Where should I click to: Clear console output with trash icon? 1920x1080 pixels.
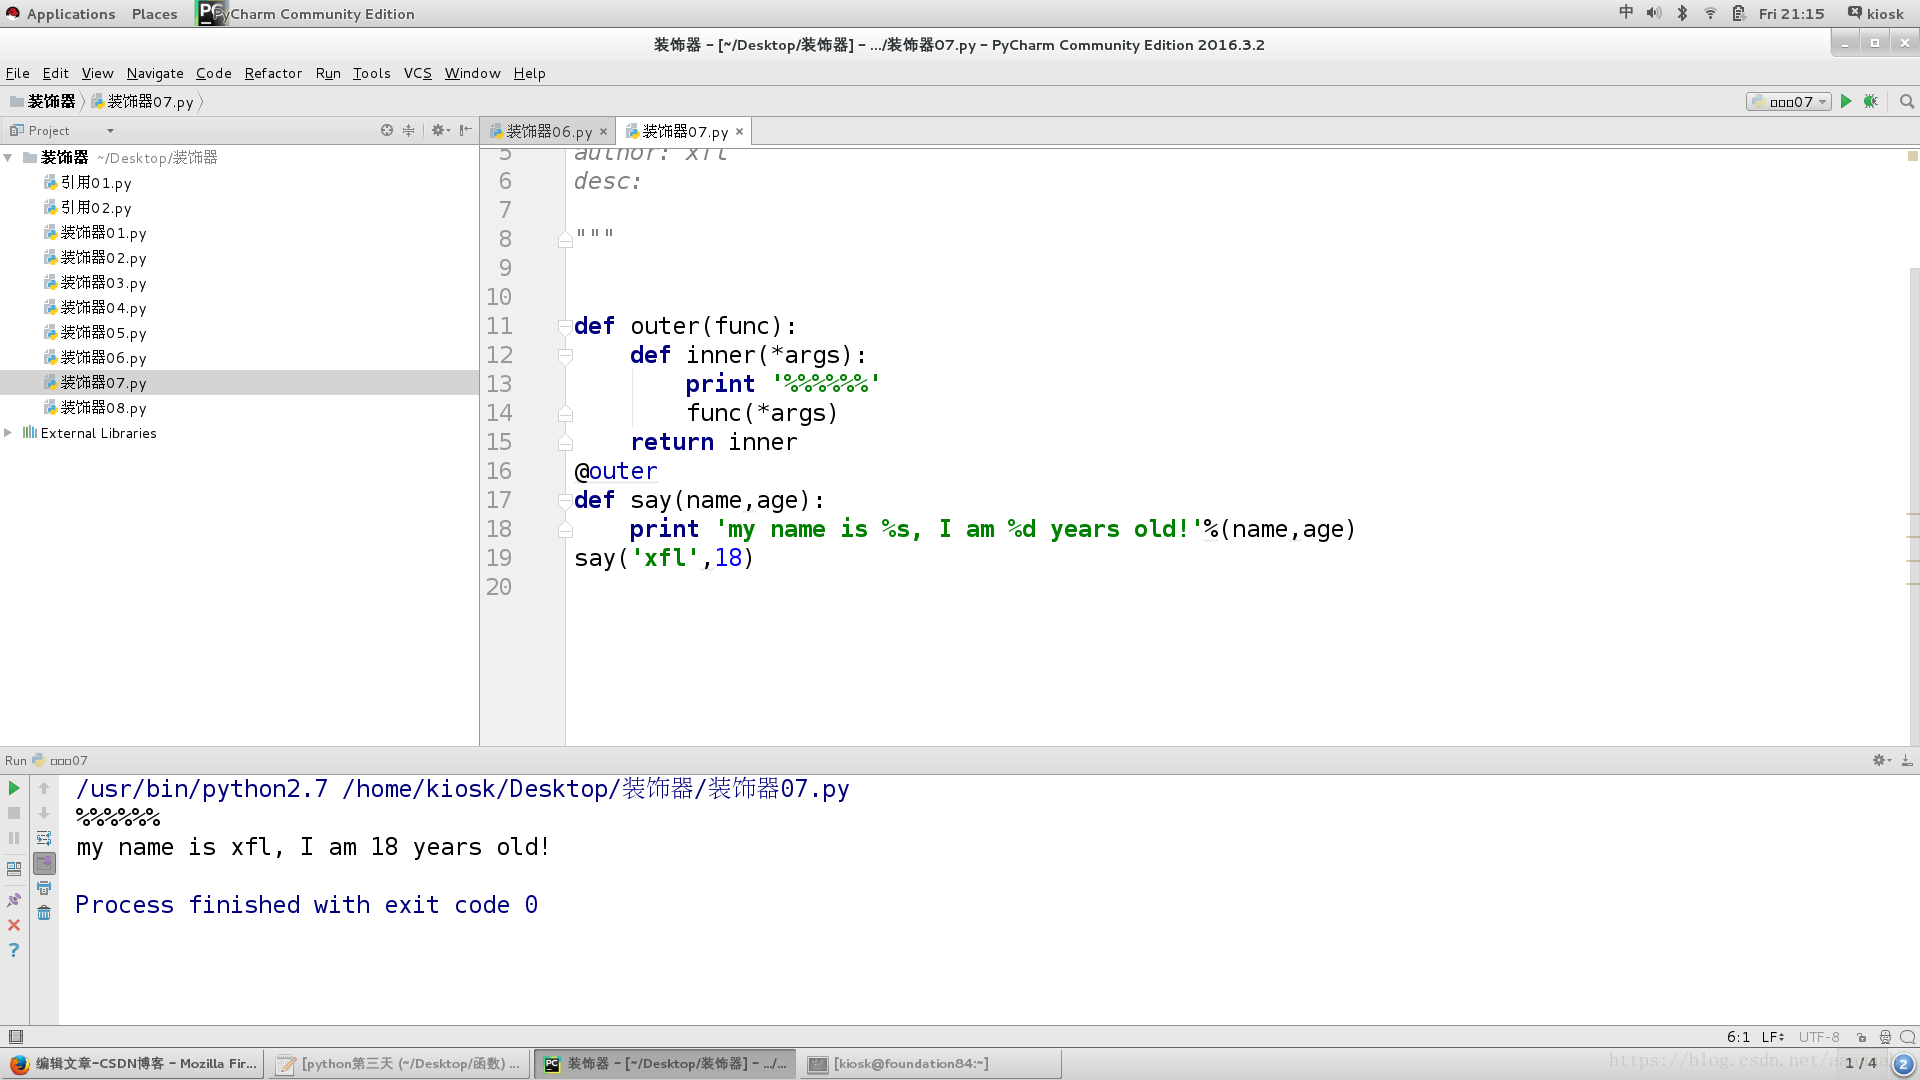point(44,913)
